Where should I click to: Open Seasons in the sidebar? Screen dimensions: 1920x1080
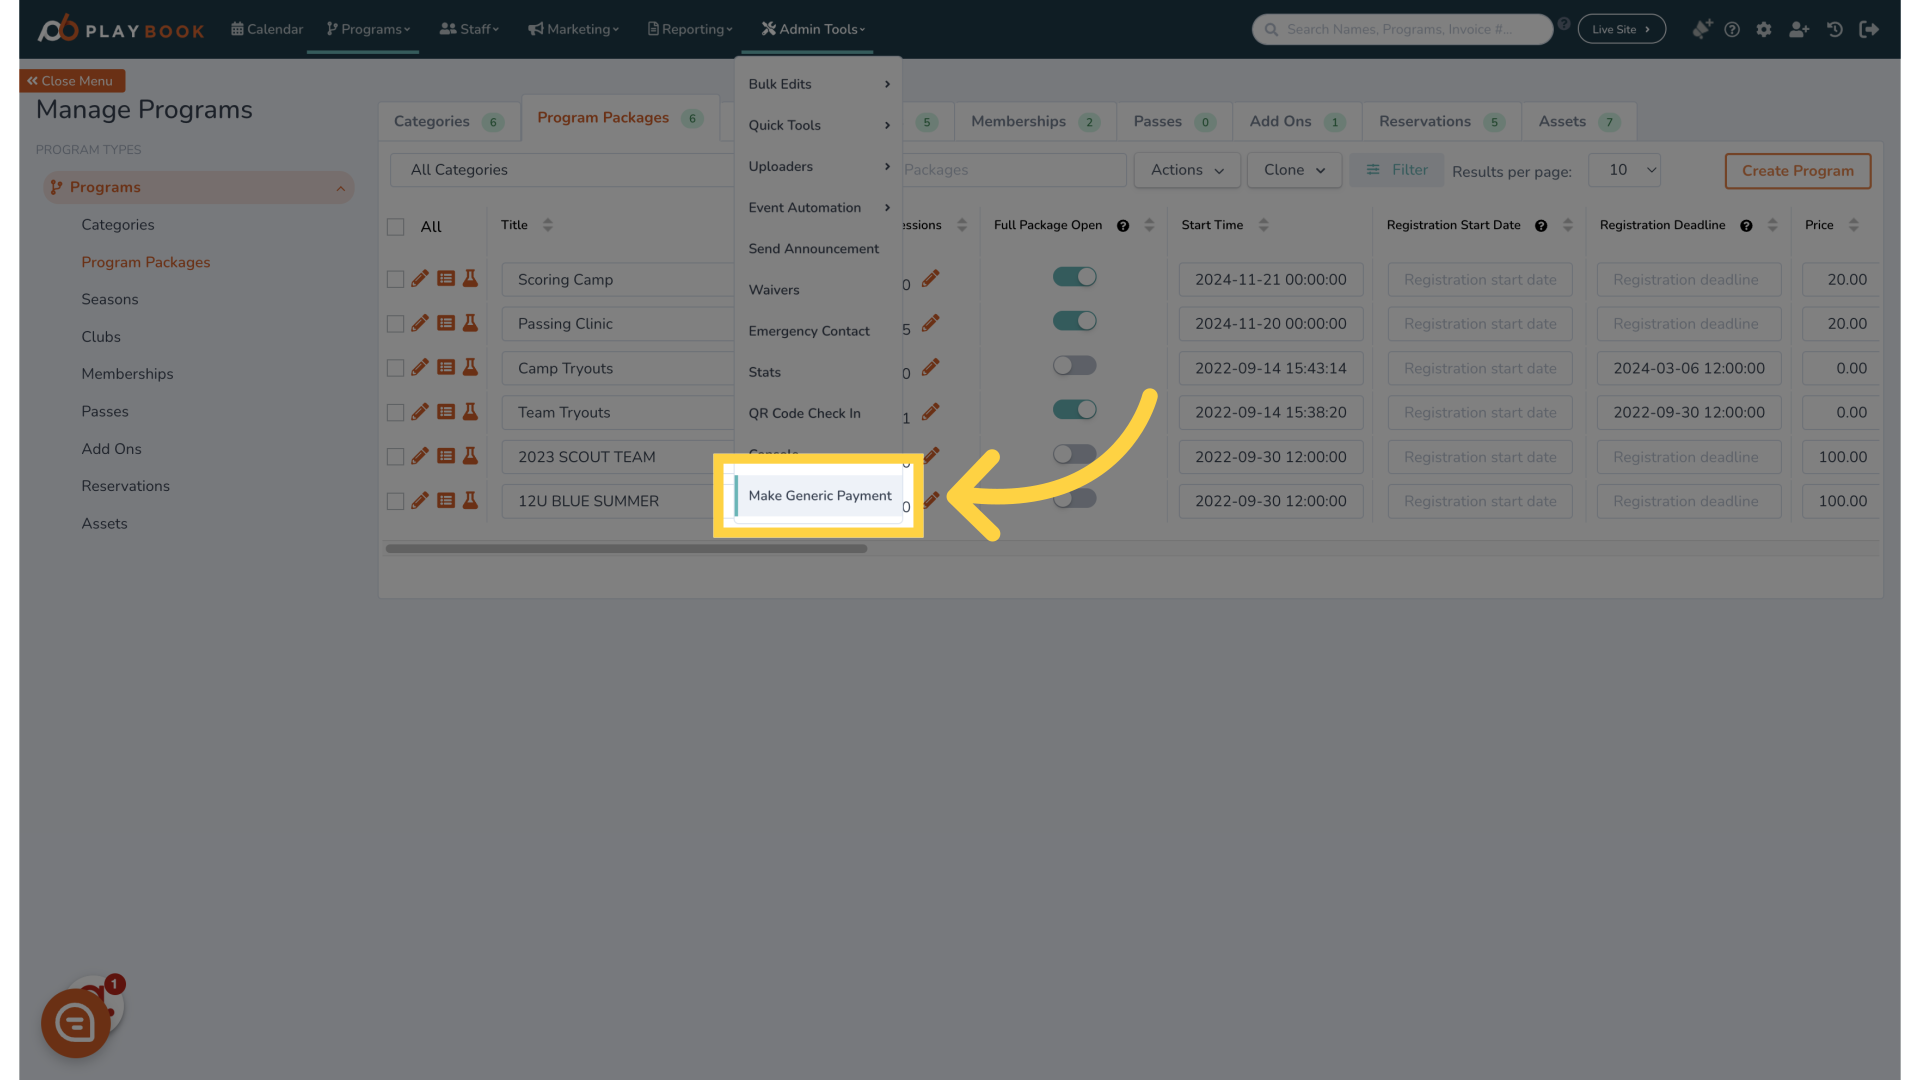tap(110, 299)
